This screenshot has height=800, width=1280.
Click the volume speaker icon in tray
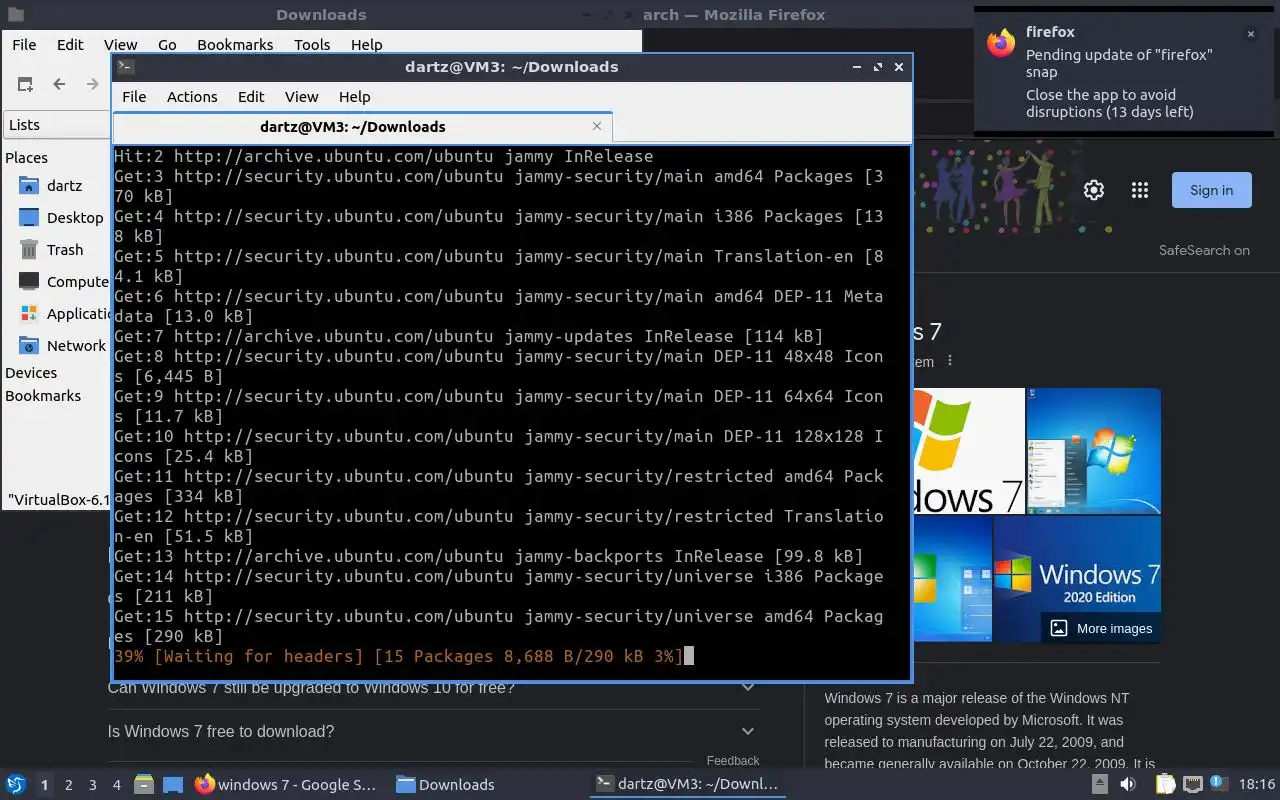(x=1128, y=784)
